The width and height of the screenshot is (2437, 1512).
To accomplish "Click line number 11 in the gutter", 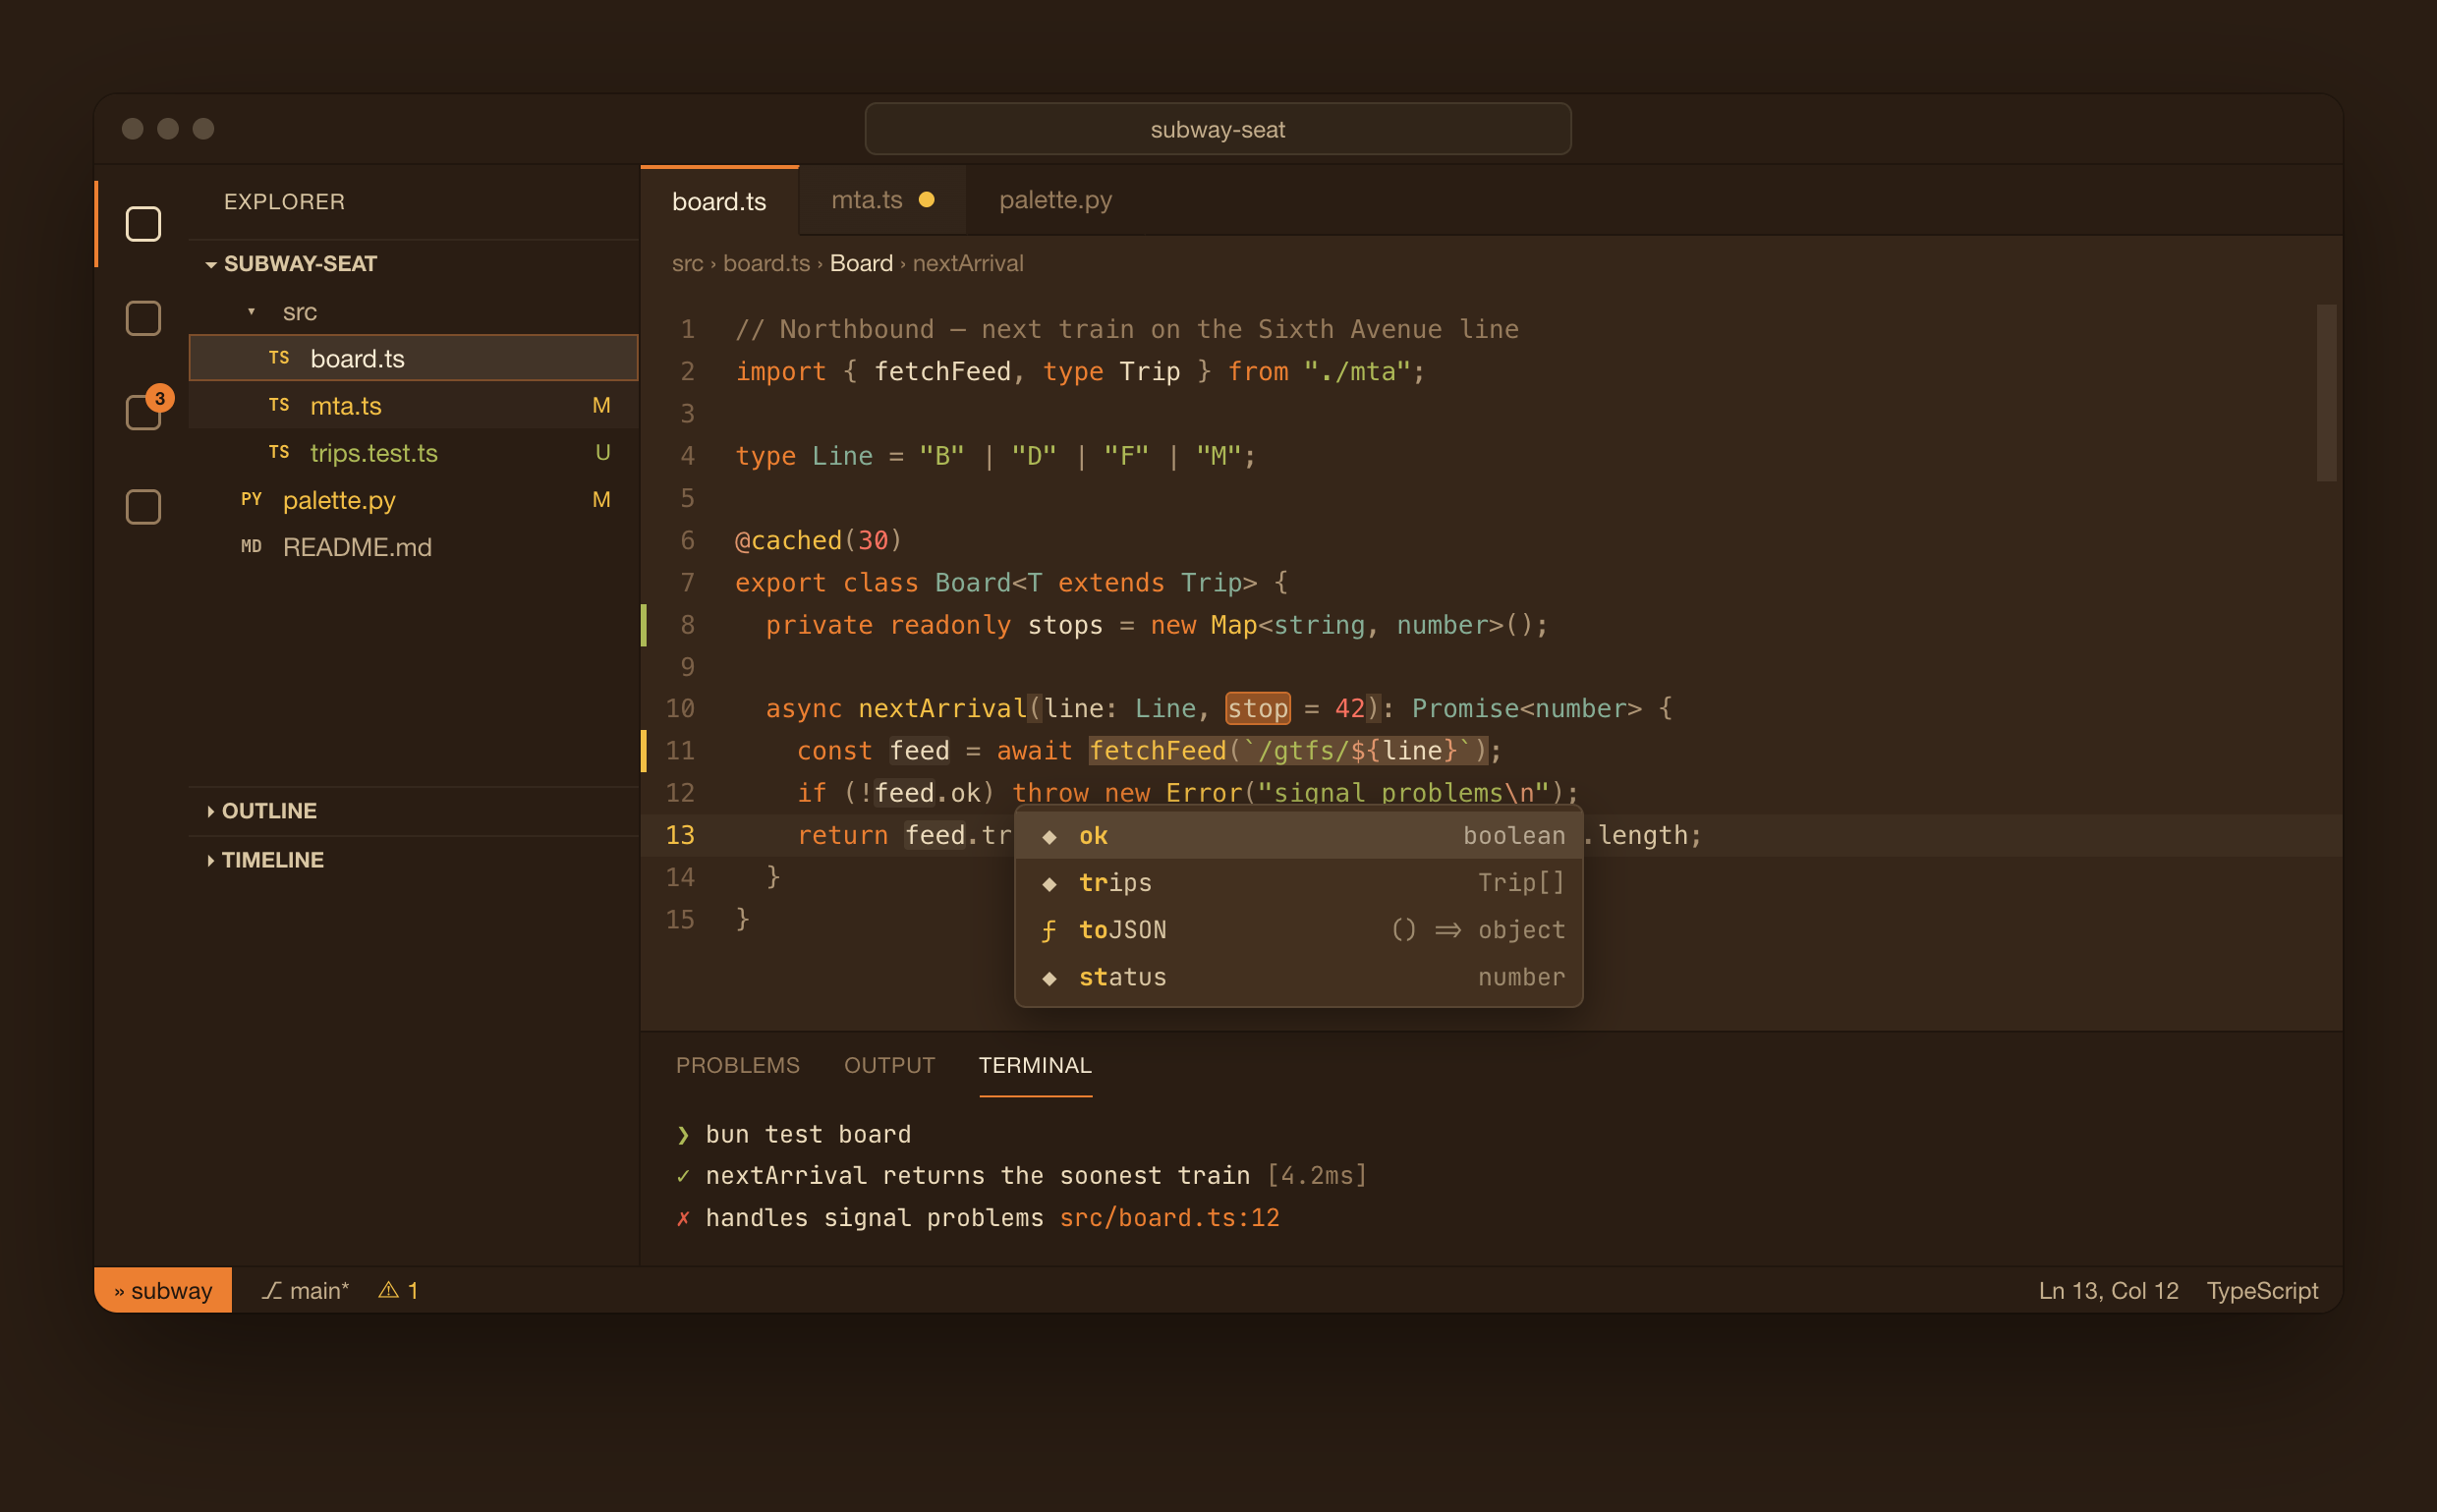I will [680, 751].
